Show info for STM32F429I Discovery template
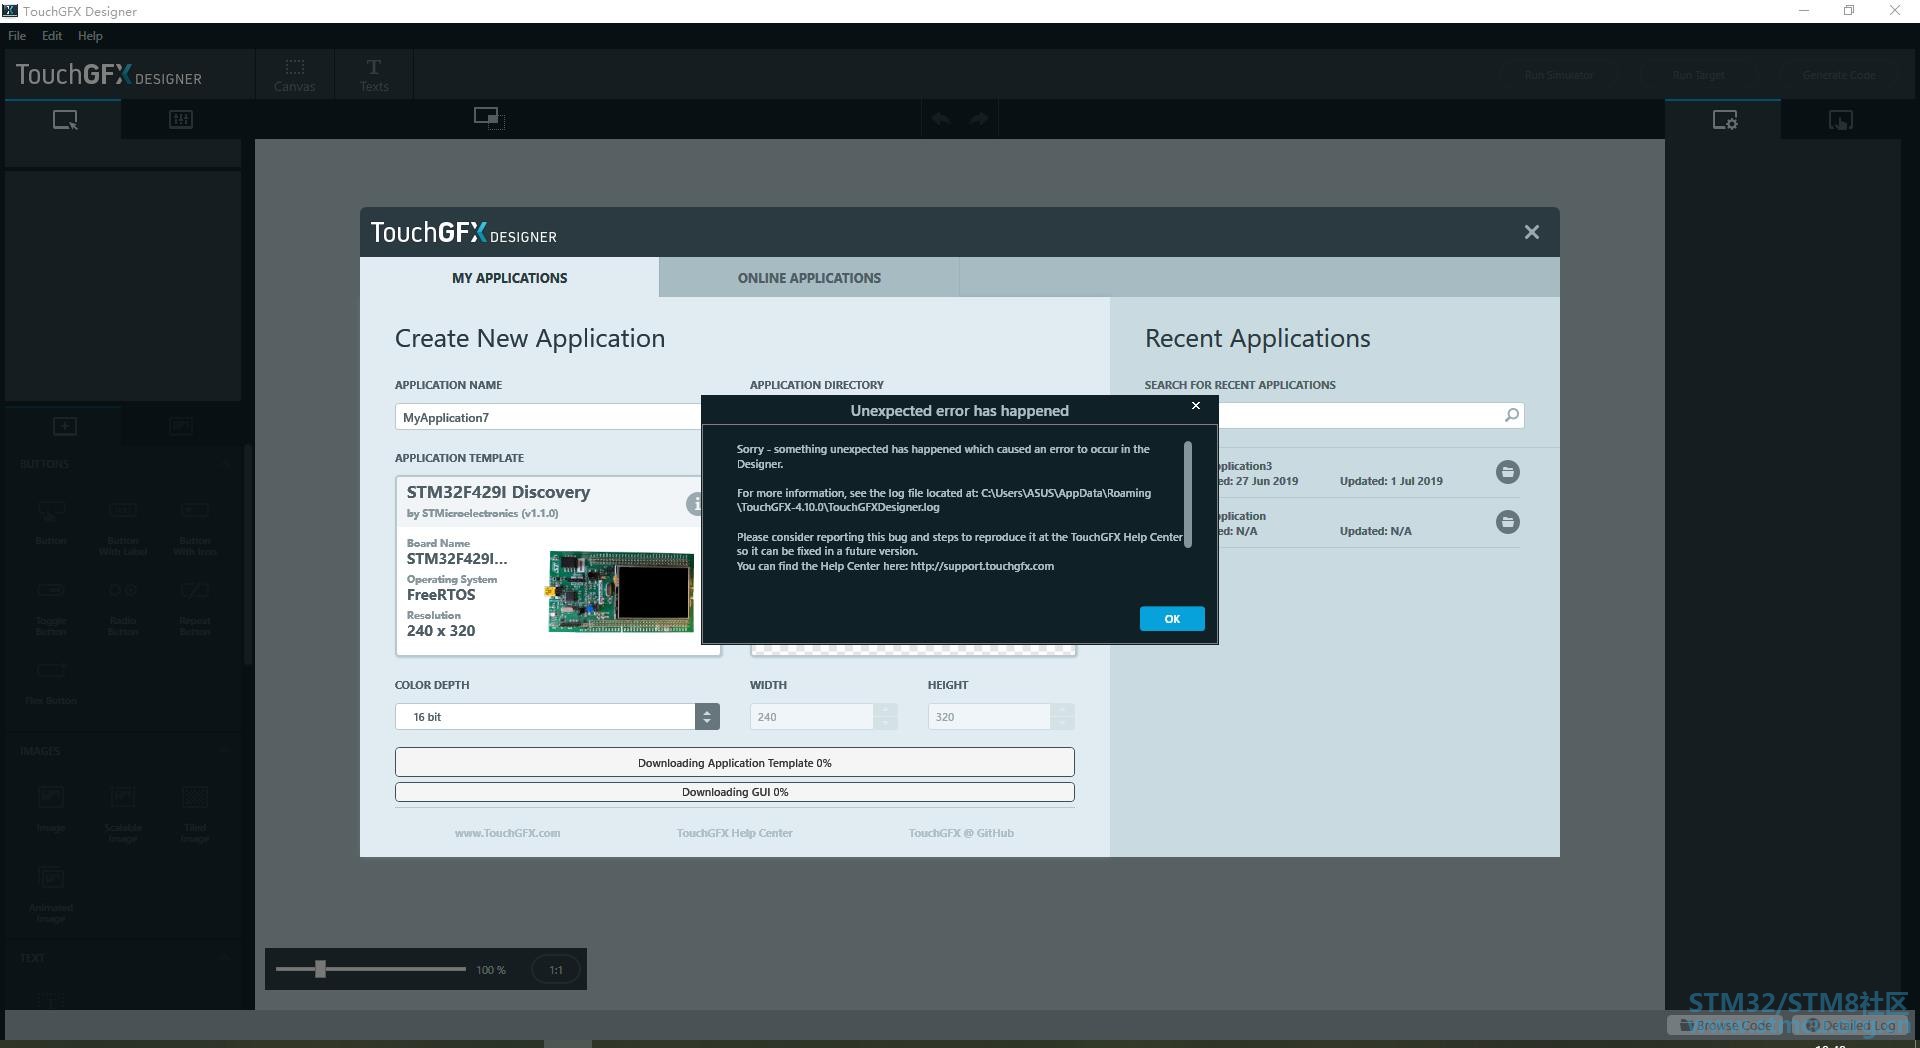The image size is (1920, 1048). 695,504
